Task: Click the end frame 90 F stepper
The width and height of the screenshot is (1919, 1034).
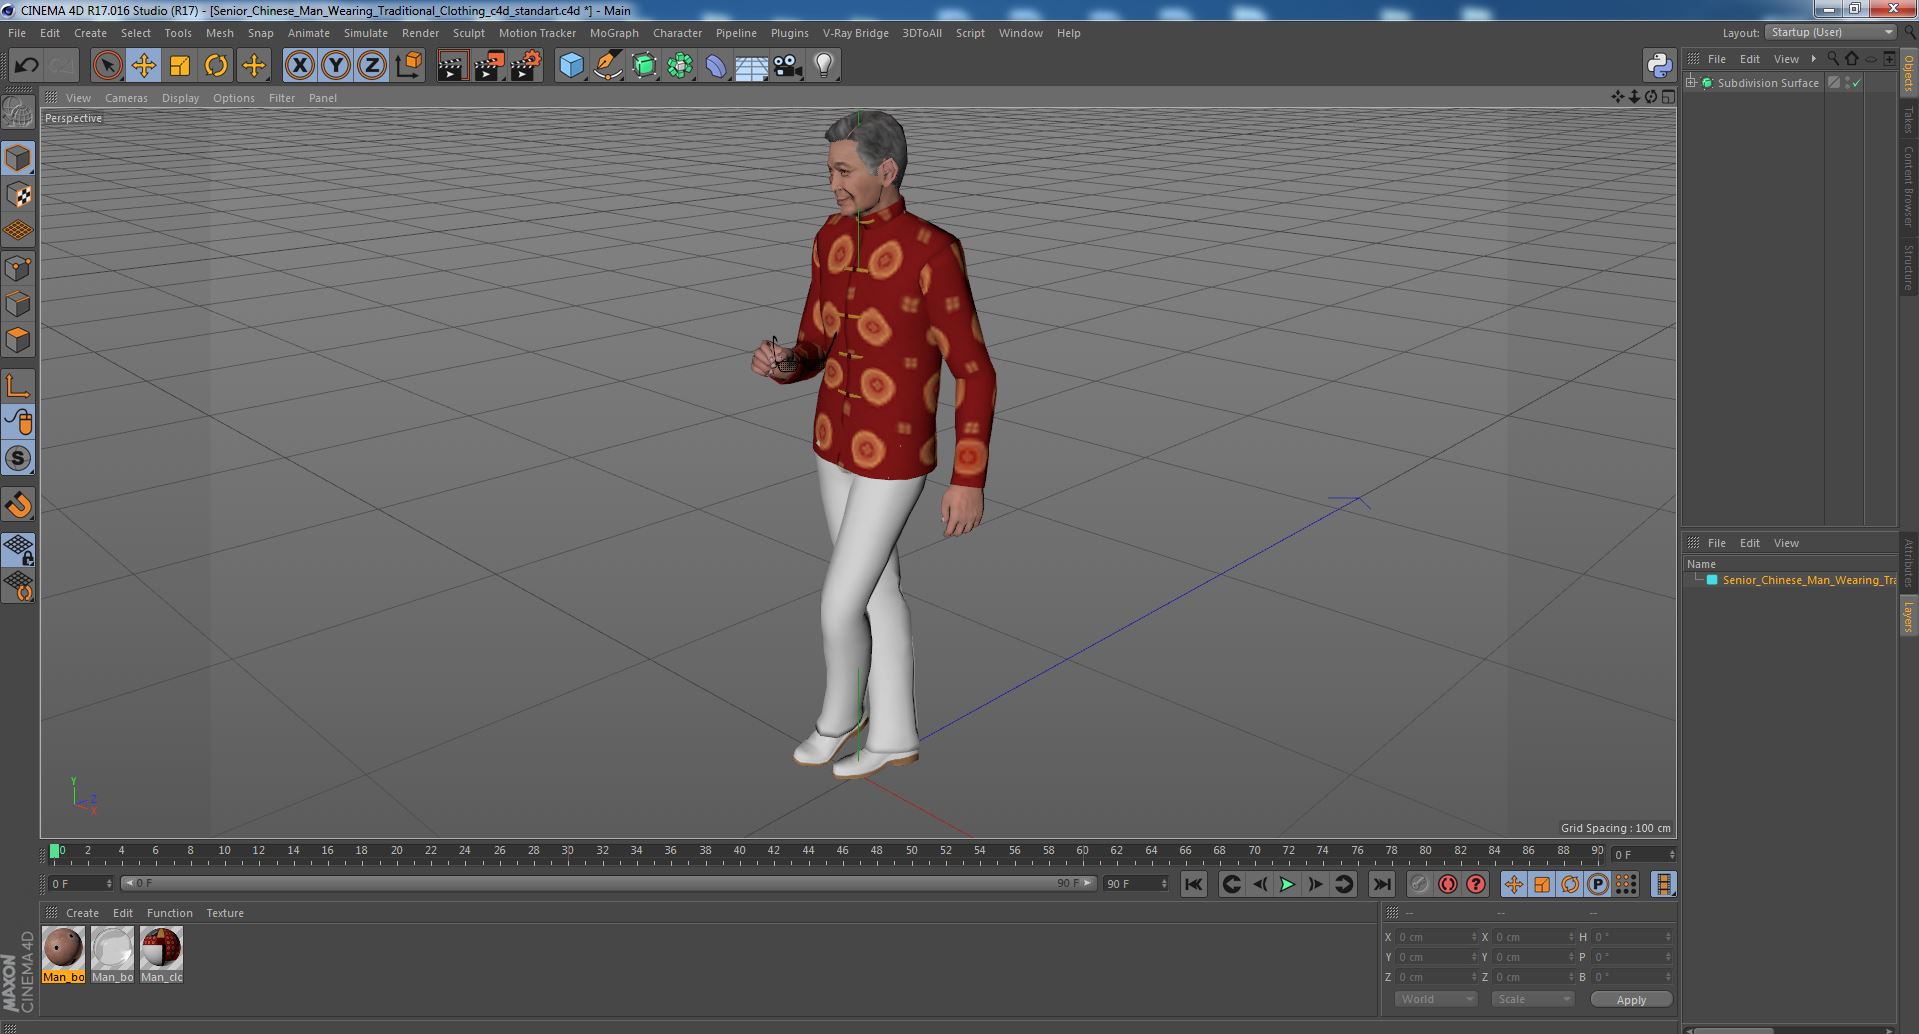Action: 1164,883
